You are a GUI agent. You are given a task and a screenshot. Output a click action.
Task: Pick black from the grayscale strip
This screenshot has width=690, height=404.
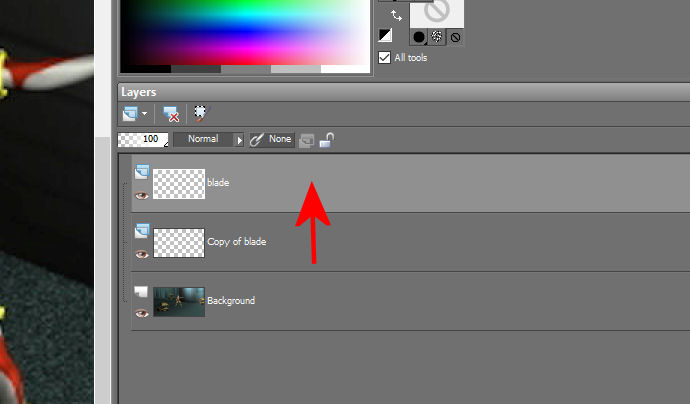[146, 69]
